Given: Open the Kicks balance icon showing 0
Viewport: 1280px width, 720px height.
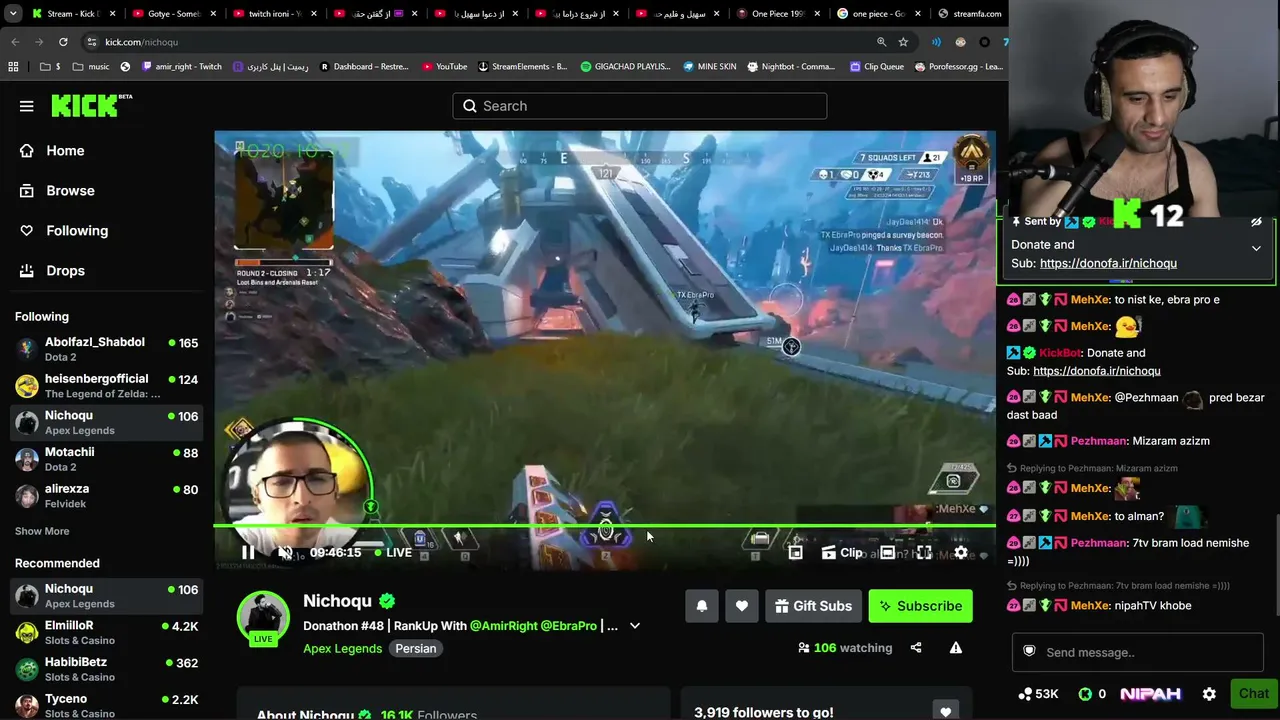Looking at the screenshot, I should 1092,694.
